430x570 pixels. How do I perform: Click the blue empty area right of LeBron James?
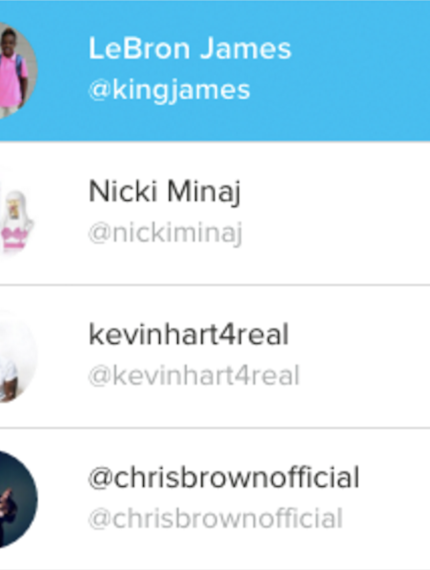(x=360, y=70)
